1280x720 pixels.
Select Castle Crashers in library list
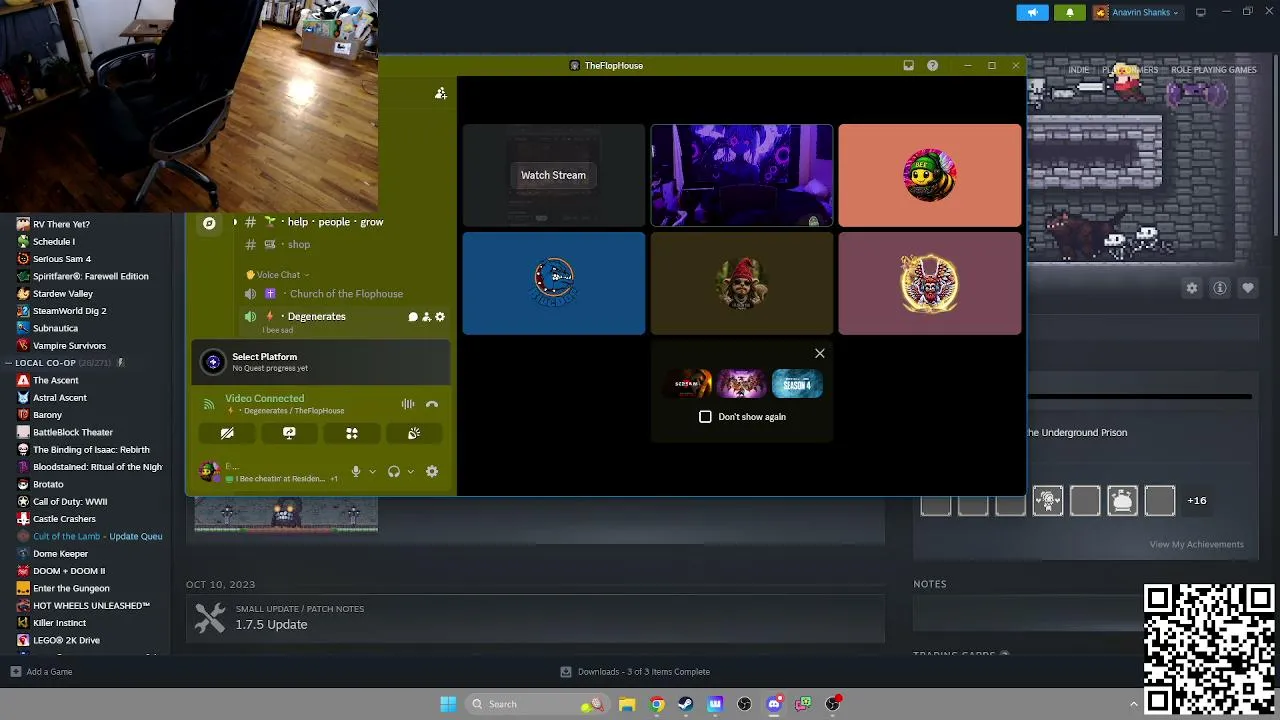tap(64, 519)
